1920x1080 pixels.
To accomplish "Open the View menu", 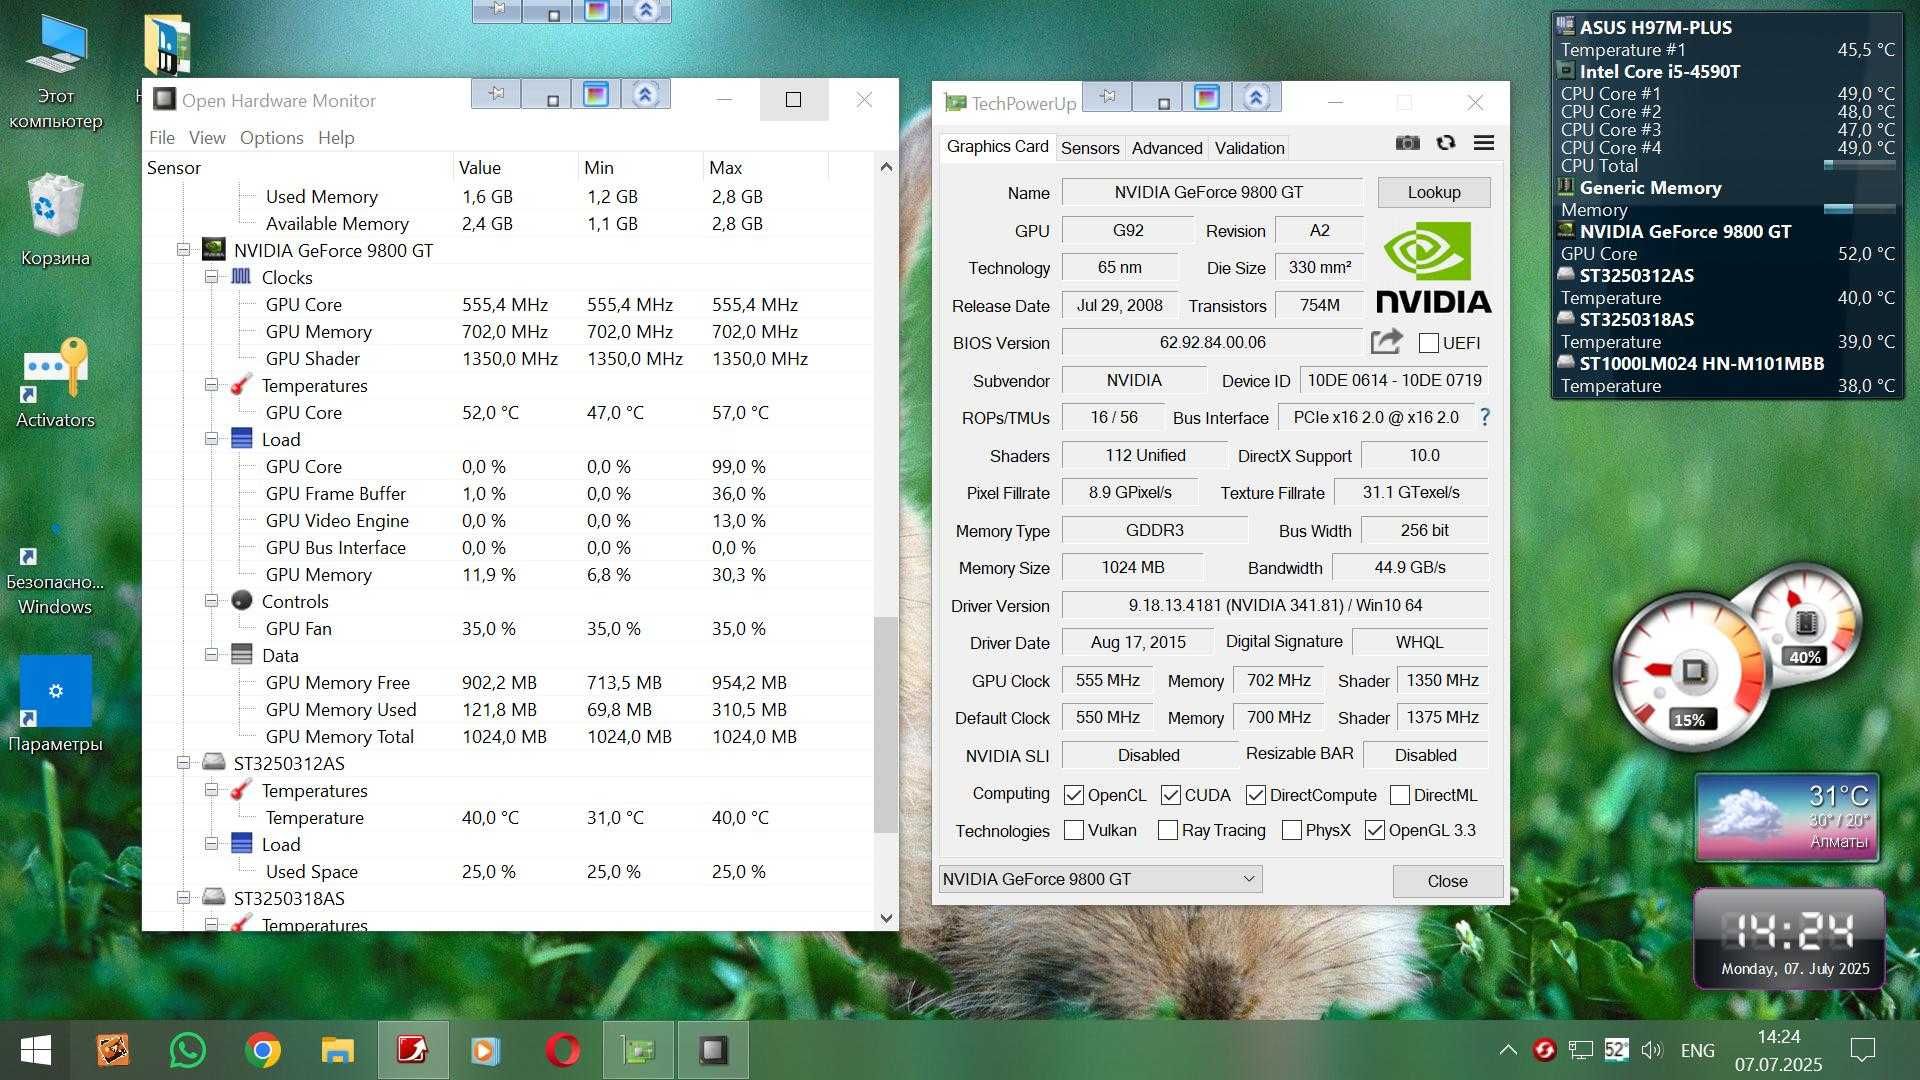I will [207, 137].
